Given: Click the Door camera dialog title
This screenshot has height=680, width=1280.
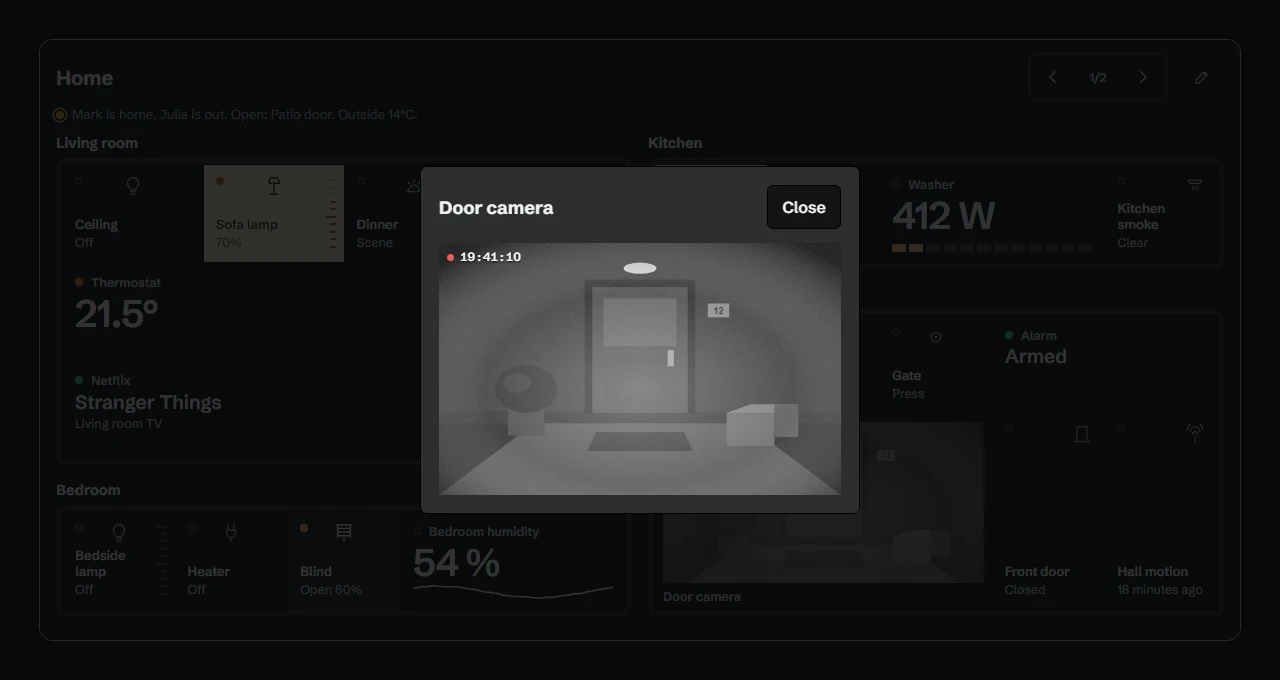Looking at the screenshot, I should [496, 208].
